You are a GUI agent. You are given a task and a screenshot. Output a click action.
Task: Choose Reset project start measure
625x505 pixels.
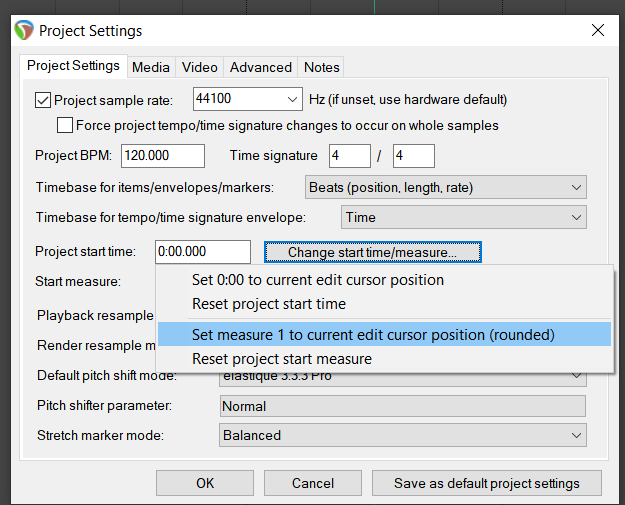pyautogui.click(x=281, y=358)
